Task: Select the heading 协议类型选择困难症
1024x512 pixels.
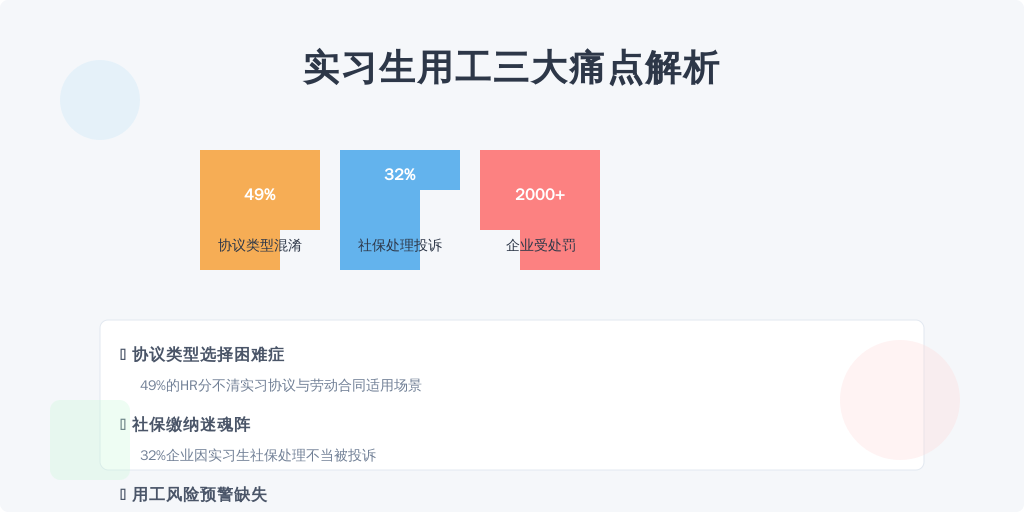Action: tap(208, 355)
